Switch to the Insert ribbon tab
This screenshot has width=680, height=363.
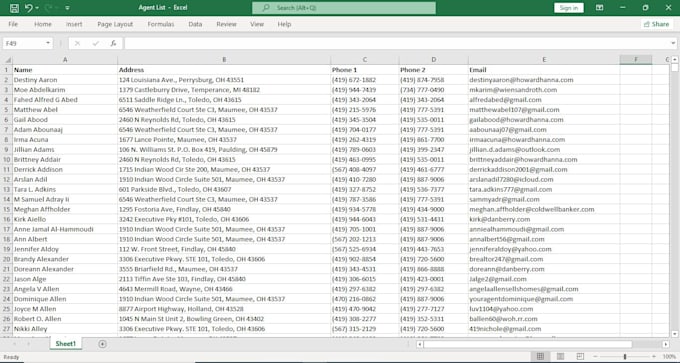(x=74, y=24)
